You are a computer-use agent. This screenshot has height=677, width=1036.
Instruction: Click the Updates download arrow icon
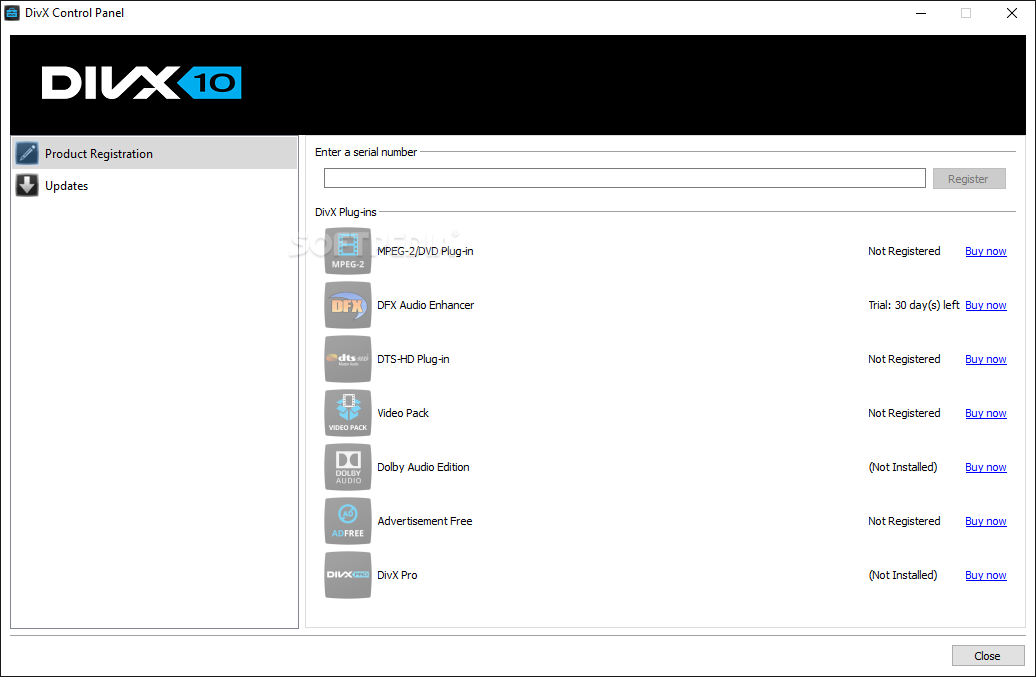(x=27, y=186)
